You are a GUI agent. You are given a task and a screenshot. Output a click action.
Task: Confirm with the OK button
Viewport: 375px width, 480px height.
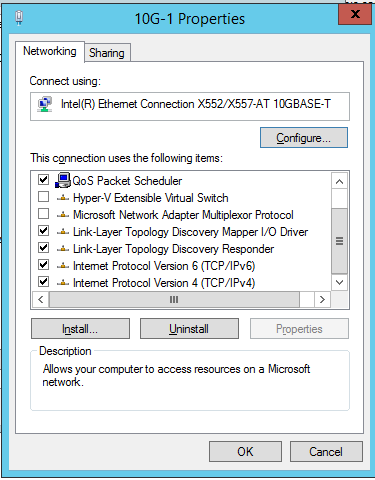click(245, 452)
